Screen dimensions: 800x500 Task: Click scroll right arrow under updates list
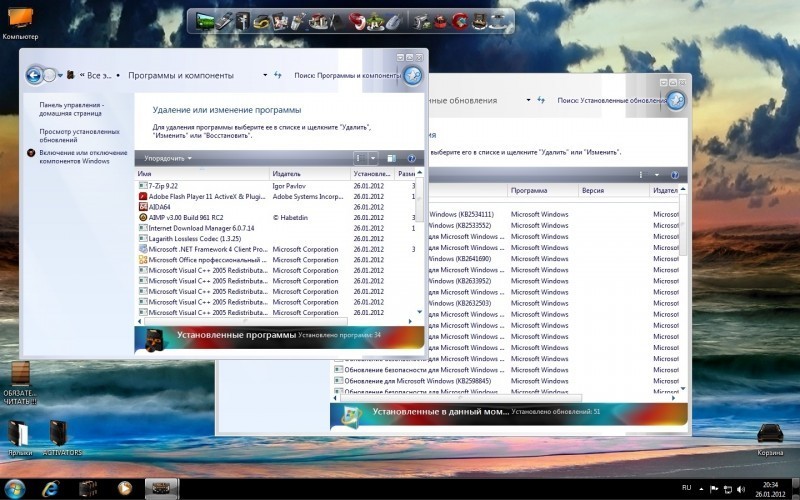pyautogui.click(x=673, y=398)
